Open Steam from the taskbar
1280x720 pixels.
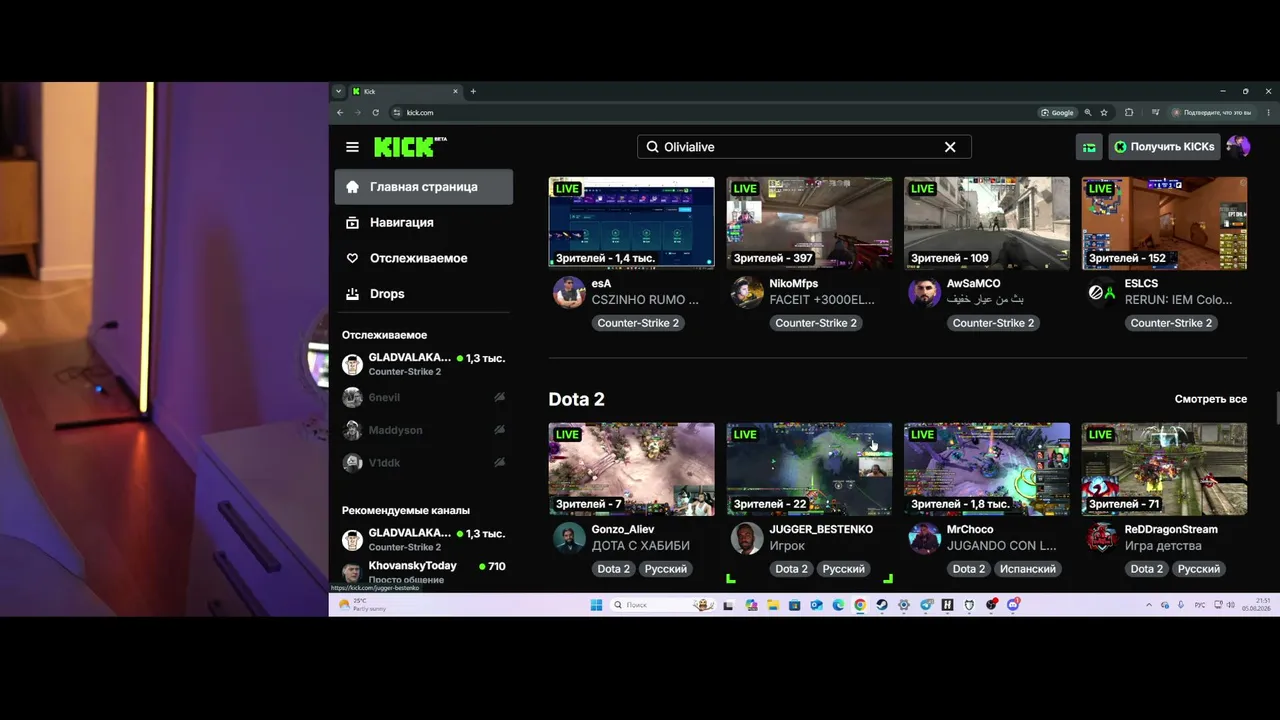(882, 605)
